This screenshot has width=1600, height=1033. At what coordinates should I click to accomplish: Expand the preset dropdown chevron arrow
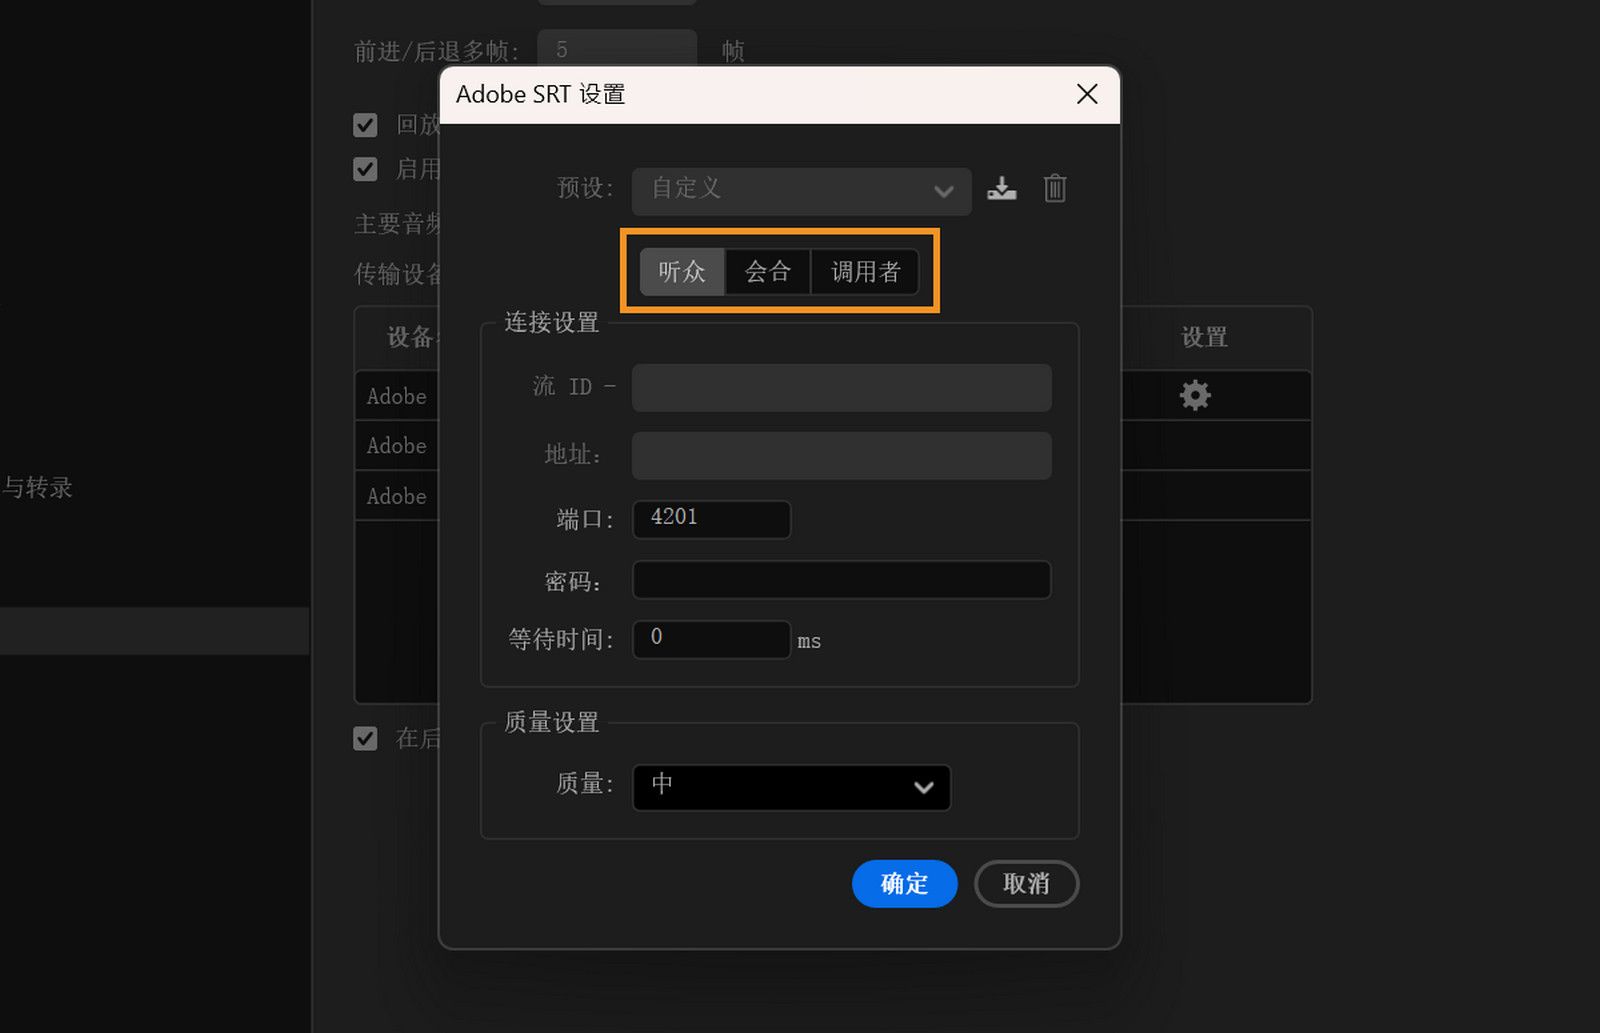click(x=943, y=191)
